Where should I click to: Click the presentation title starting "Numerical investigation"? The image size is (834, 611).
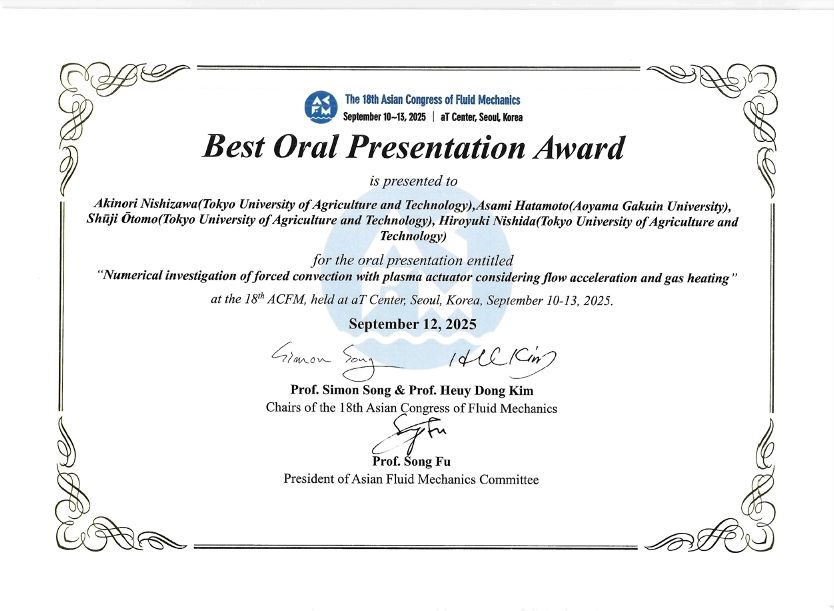417,278
